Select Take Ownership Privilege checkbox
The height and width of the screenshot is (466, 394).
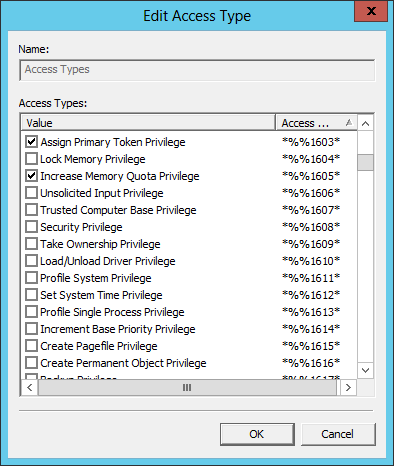pyautogui.click(x=31, y=244)
